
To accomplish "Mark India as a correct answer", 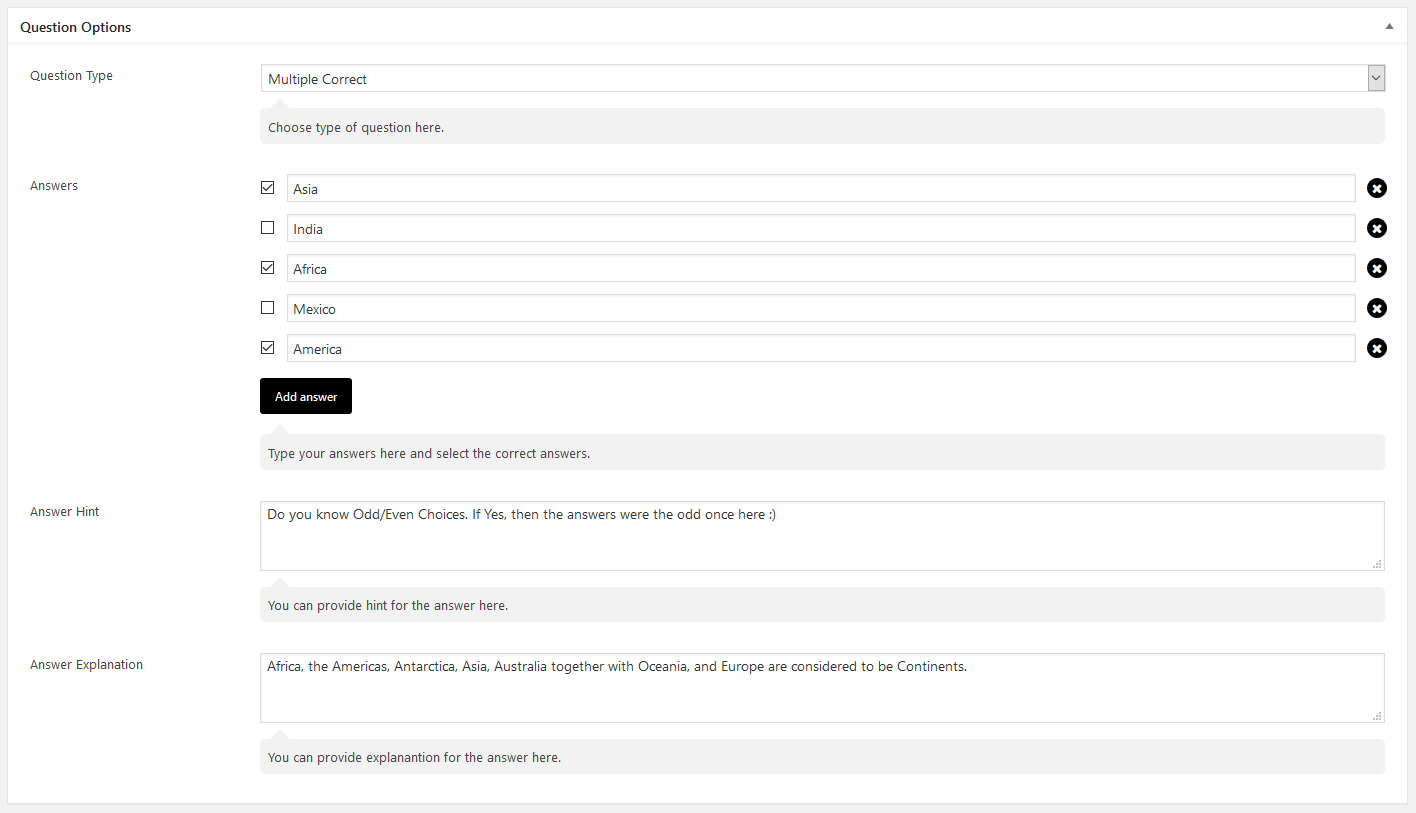I will [x=267, y=227].
